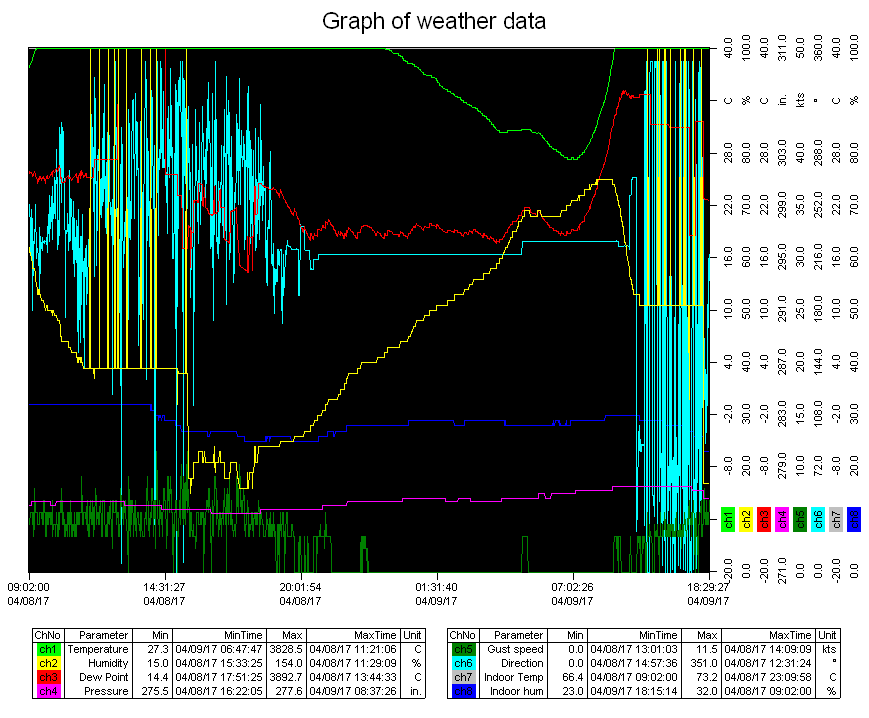Select the ch6 cell in Direction row
The width and height of the screenshot is (869, 718).
click(462, 663)
